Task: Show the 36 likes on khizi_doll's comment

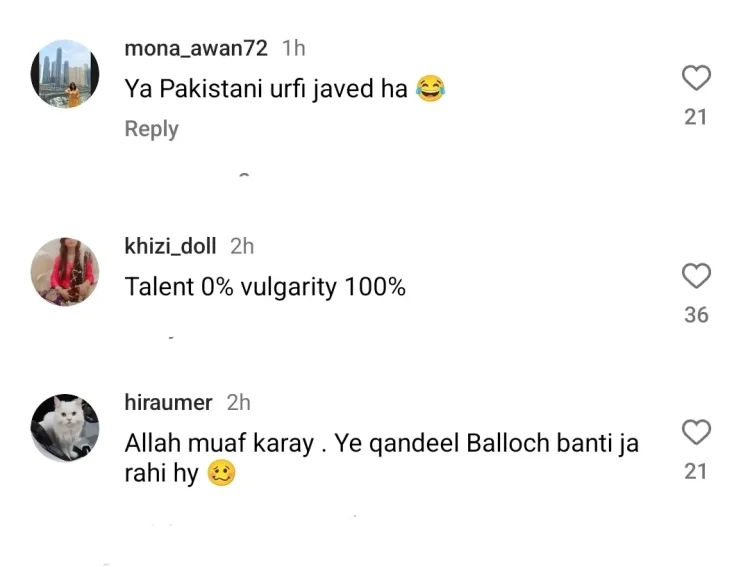Action: coord(696,315)
